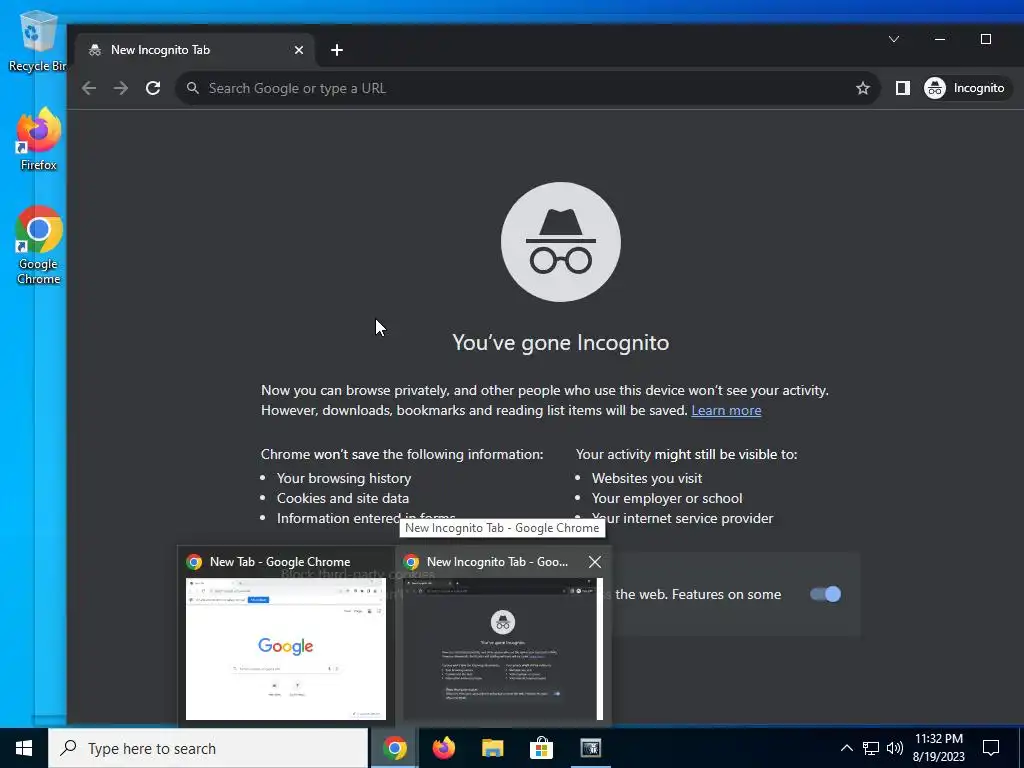The image size is (1024, 768).
Task: Open File Explorer from the taskbar
Action: [492, 748]
